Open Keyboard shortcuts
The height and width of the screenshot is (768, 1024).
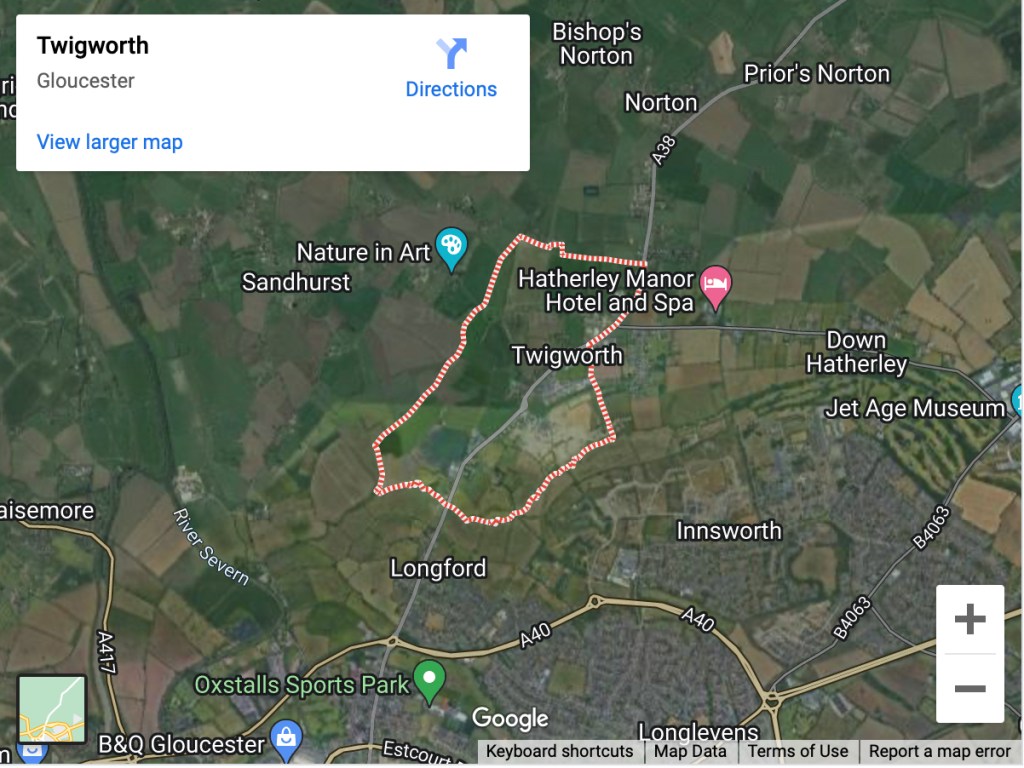560,751
